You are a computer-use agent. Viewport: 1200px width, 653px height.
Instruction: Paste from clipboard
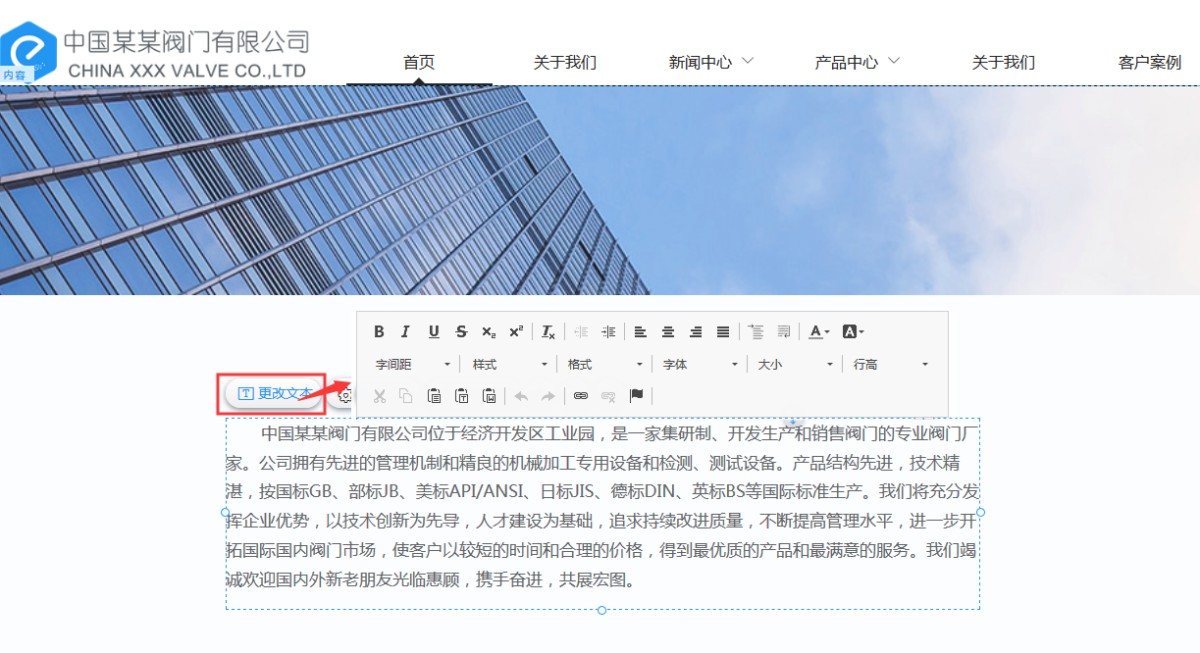coord(434,396)
